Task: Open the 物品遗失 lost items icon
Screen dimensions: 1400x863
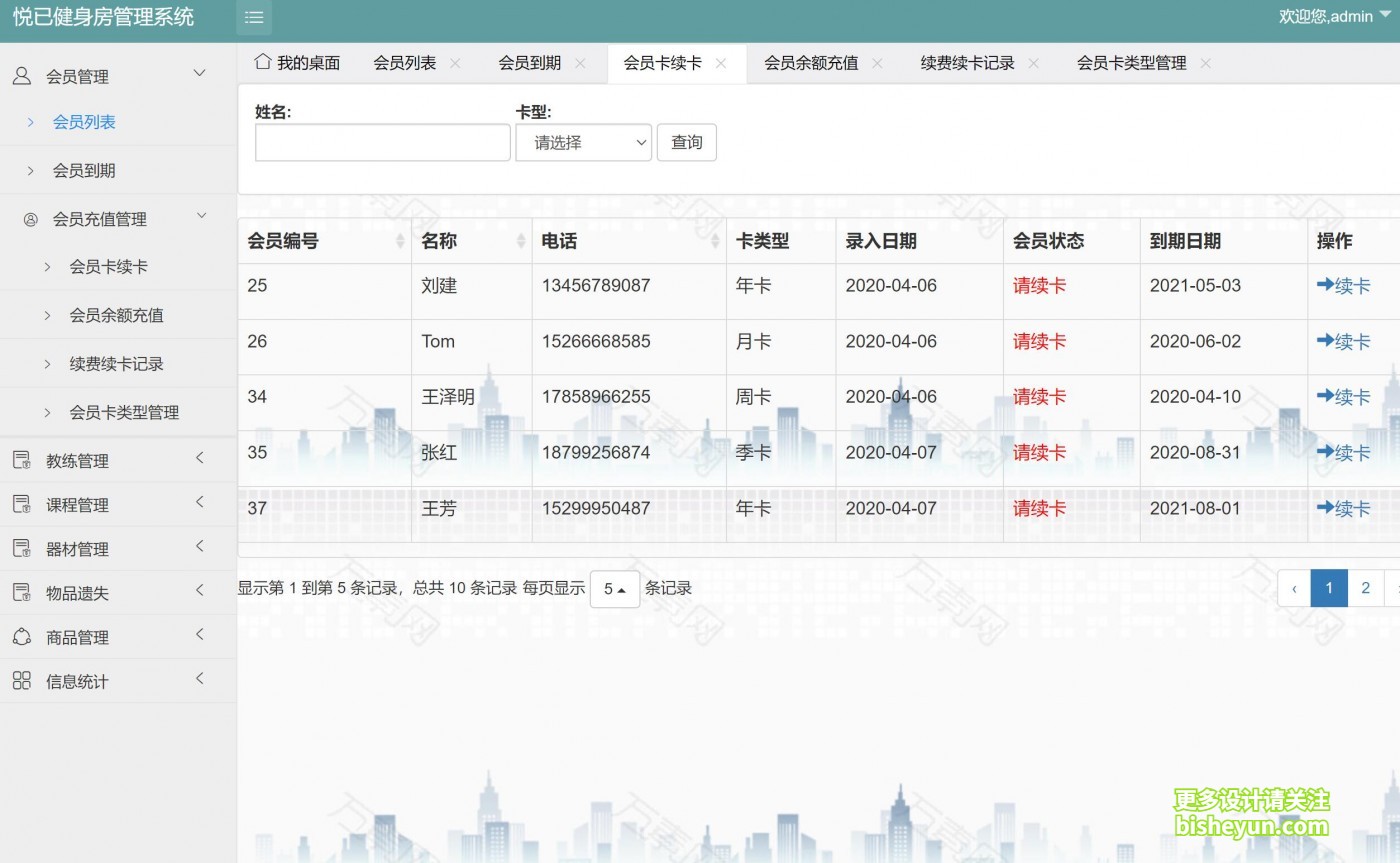Action: pyautogui.click(x=20, y=592)
